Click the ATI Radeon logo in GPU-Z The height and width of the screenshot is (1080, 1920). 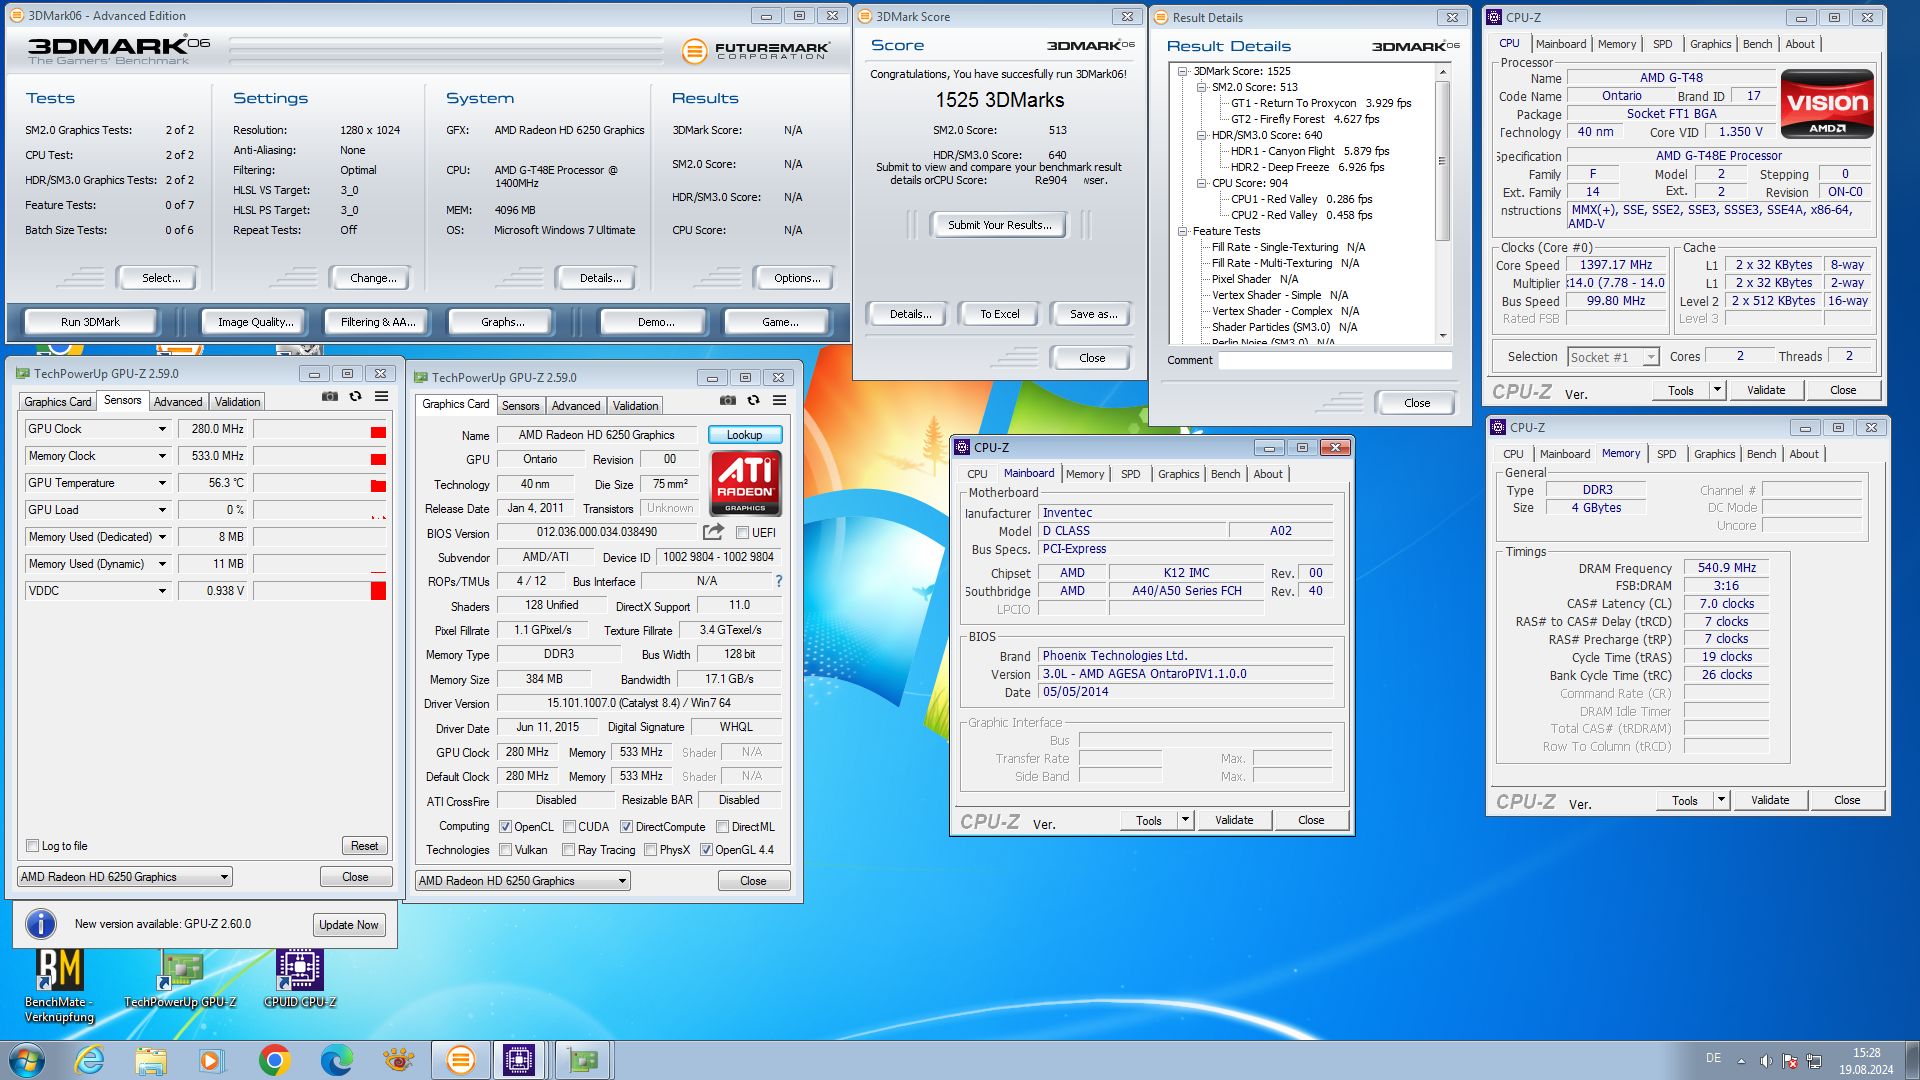point(745,483)
